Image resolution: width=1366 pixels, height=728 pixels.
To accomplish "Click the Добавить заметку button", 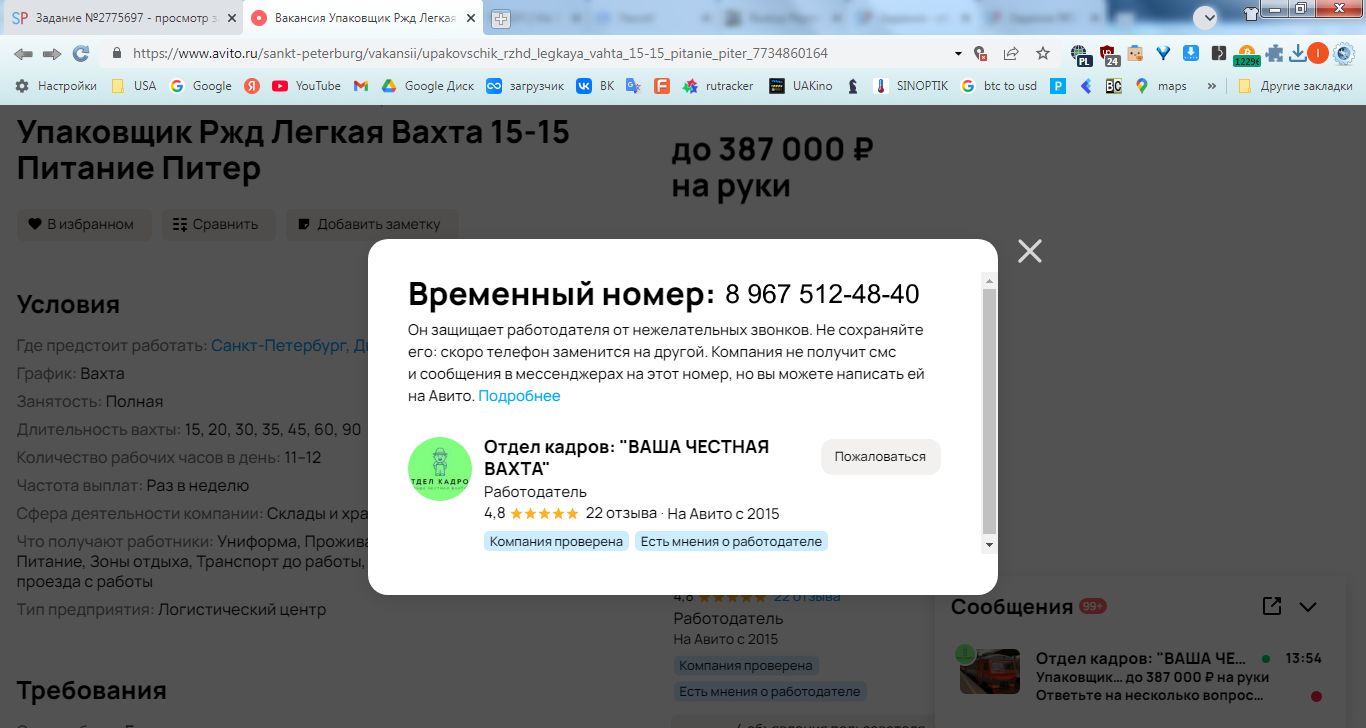I will coord(371,224).
